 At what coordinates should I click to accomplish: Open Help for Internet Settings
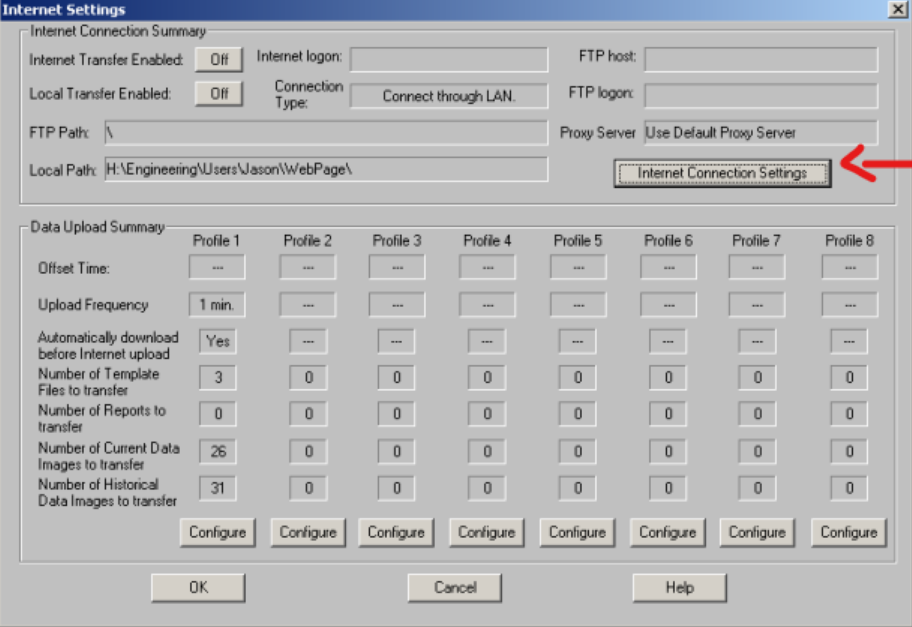(x=679, y=587)
